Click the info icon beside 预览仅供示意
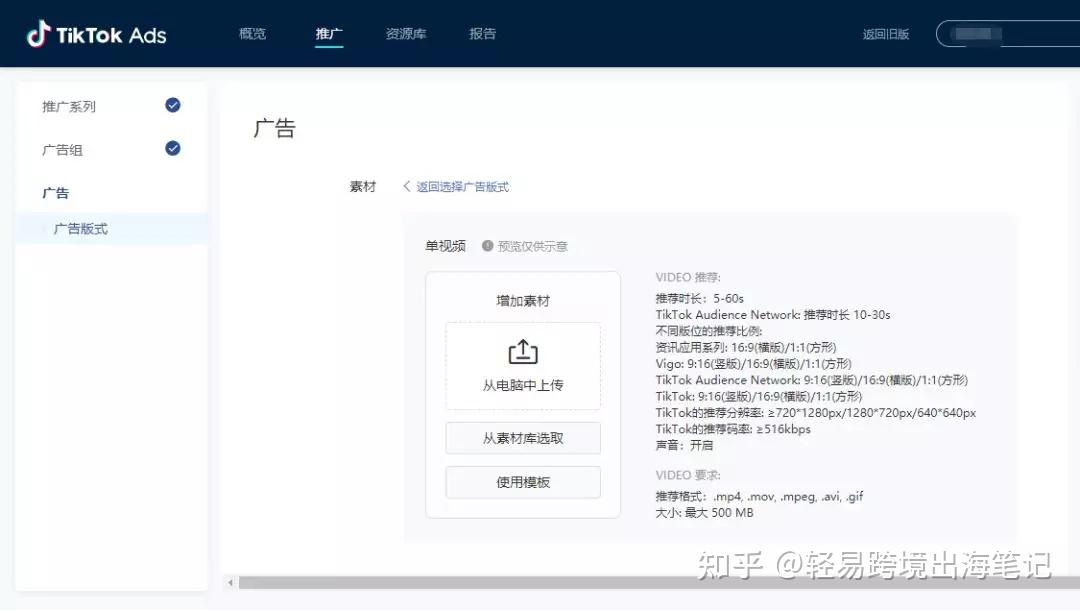The width and height of the screenshot is (1080, 610). coord(487,245)
